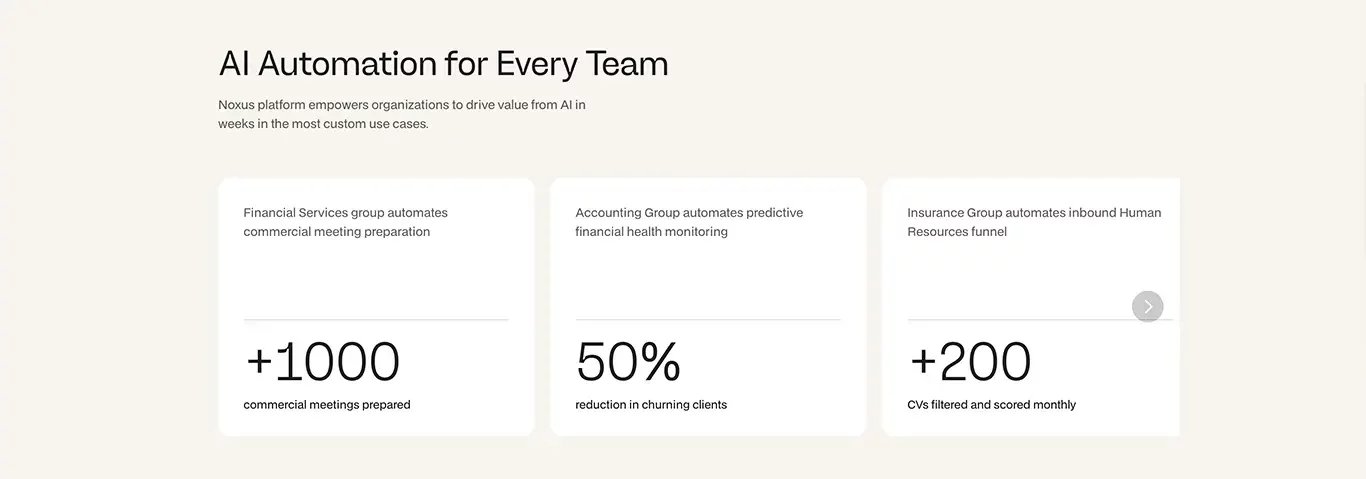This screenshot has width=1366, height=479.
Task: Click 'weeks in the most custom use cases' line
Action: [323, 124]
